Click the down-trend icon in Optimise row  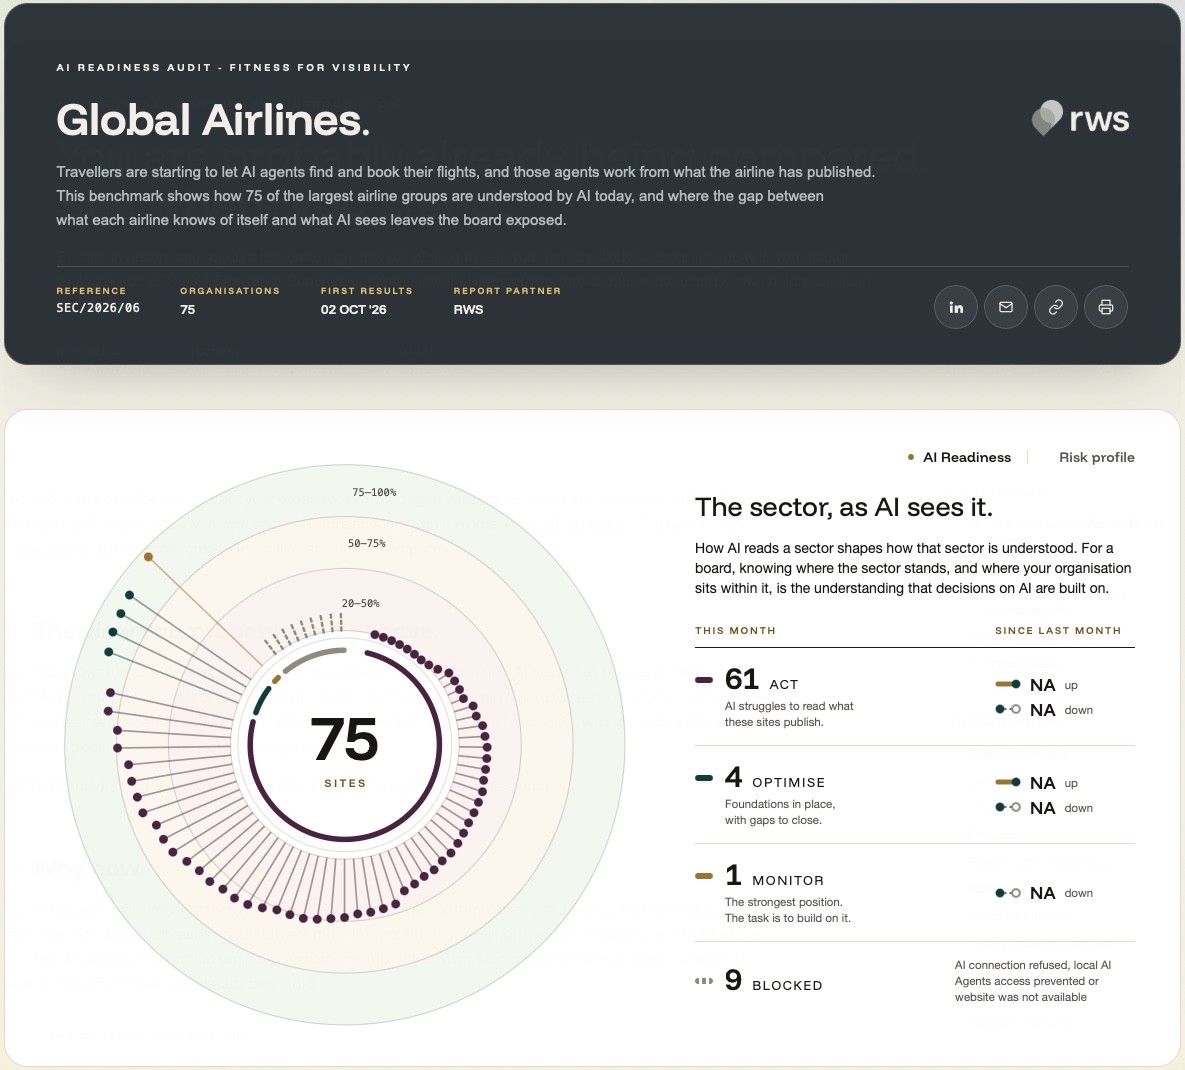(x=1008, y=807)
